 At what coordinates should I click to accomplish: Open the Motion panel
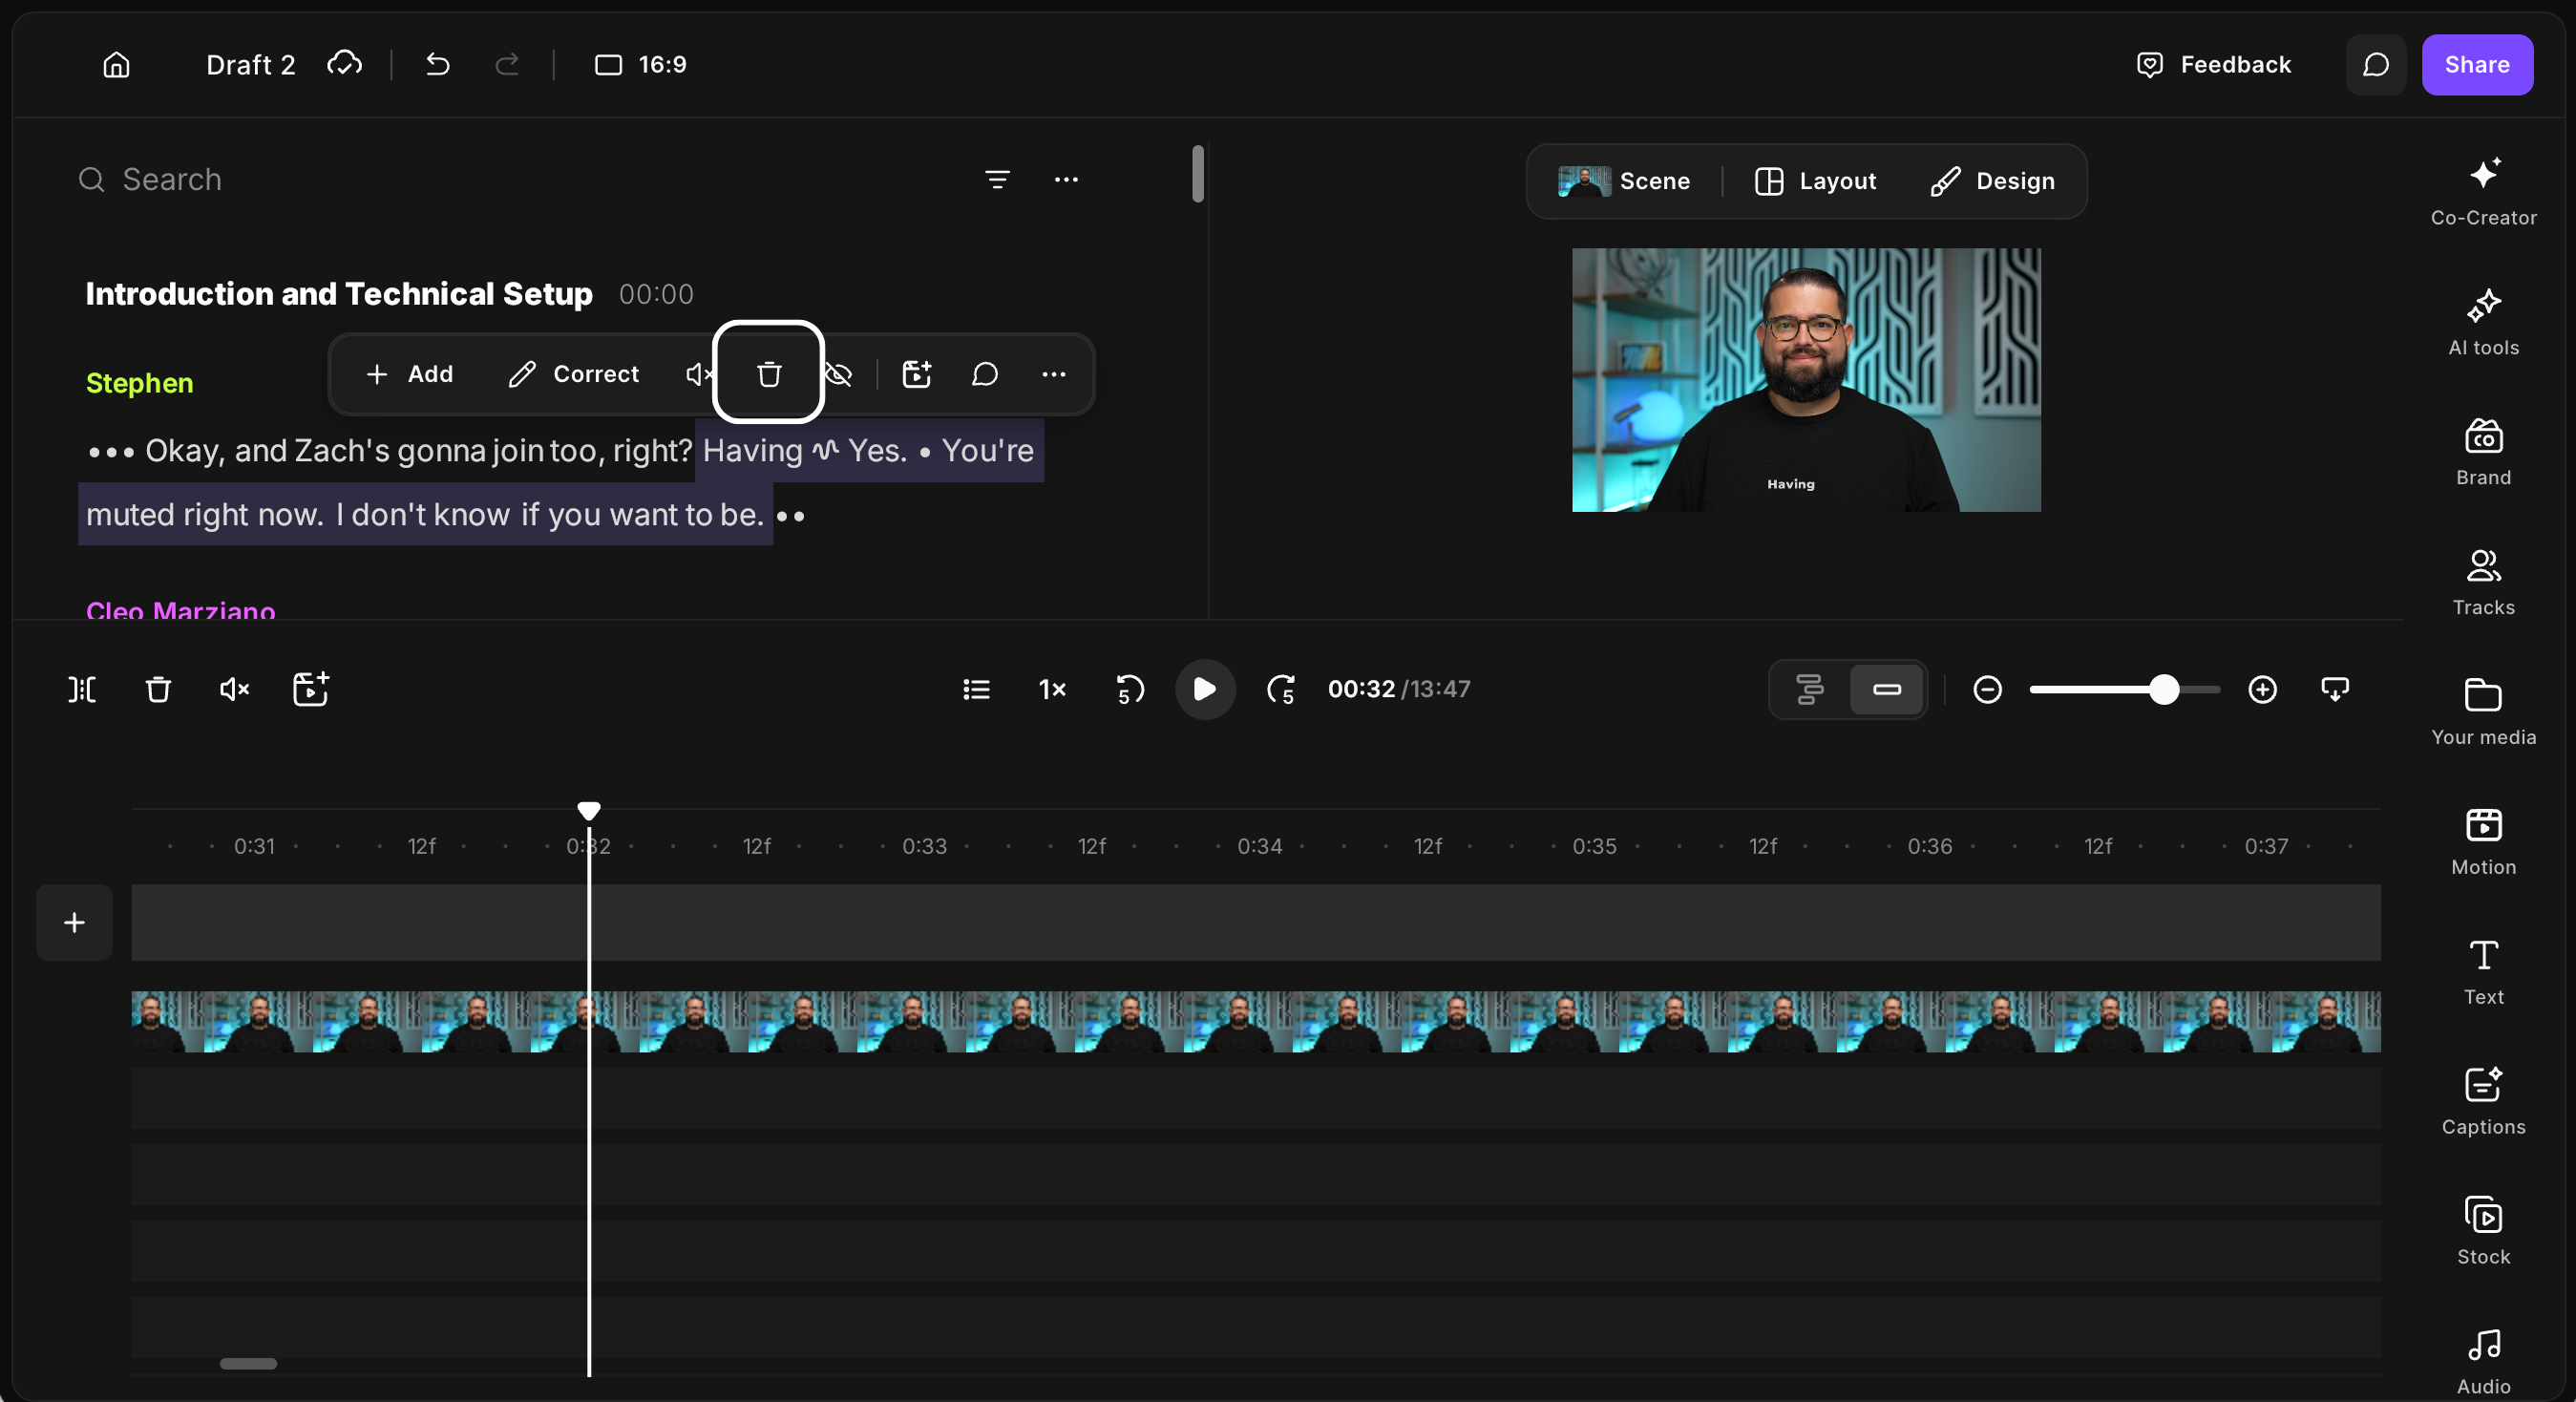2483,842
